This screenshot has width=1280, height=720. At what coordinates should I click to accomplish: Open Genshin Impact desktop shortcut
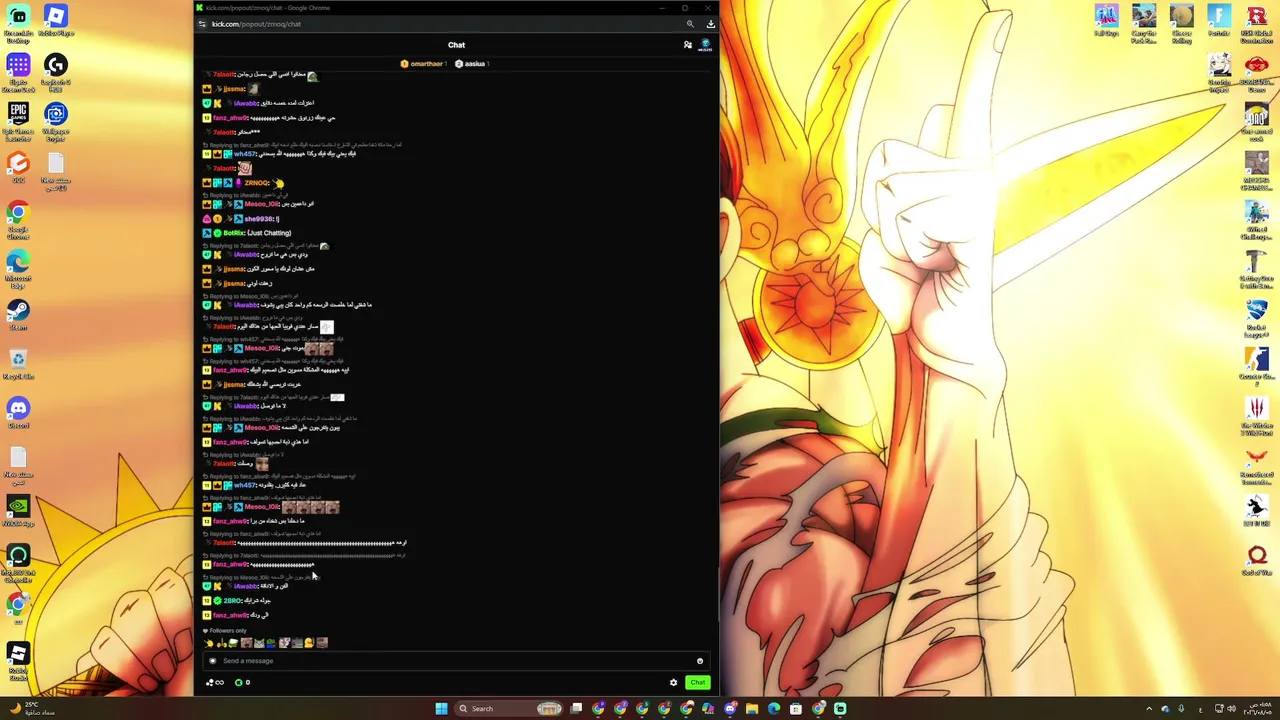click(x=1219, y=71)
